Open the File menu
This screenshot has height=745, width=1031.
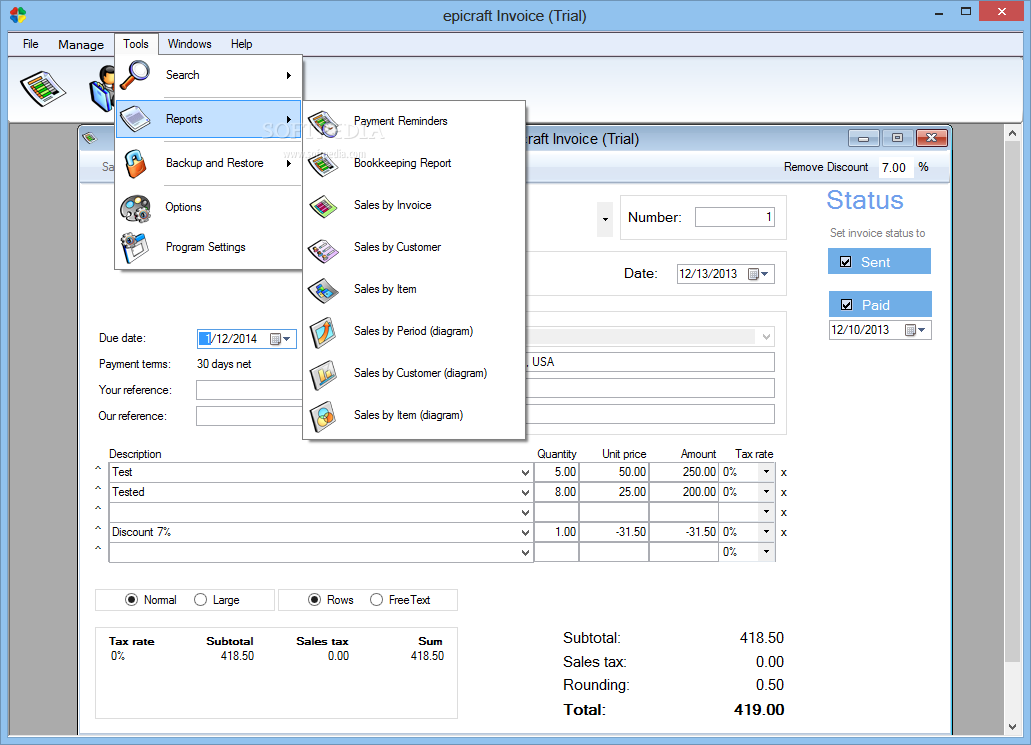(30, 44)
